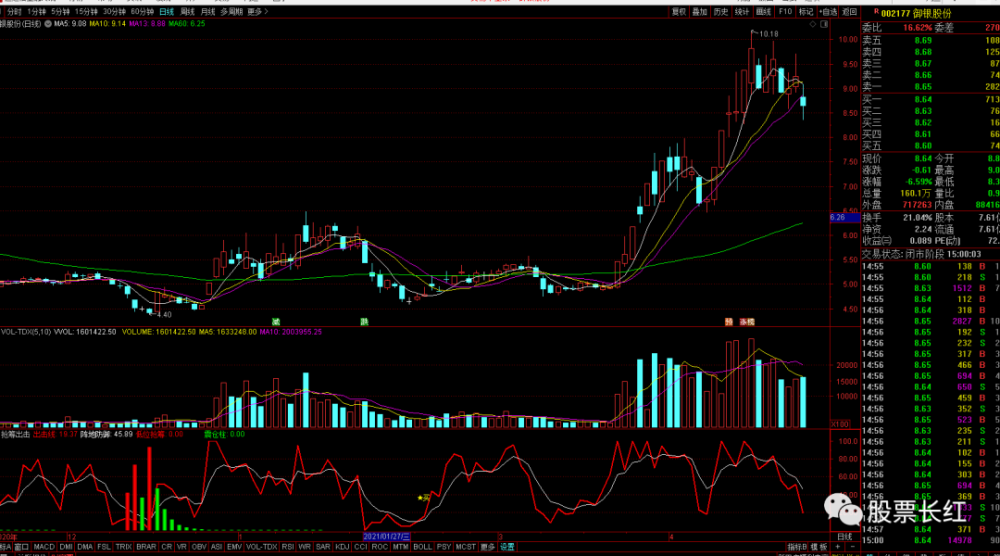Click the 画线 draw line button
The image size is (1000, 556).
coord(763,11)
